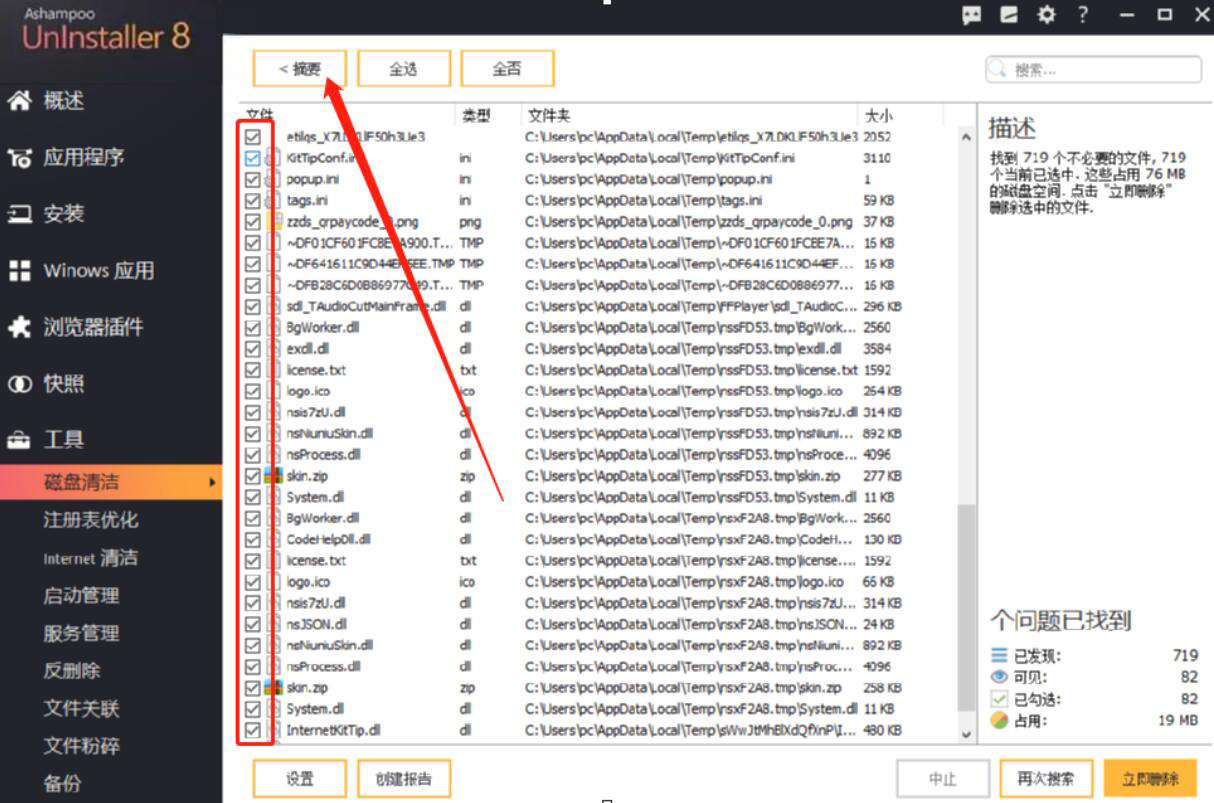Screen dimensions: 1214x803
Task: Go back with the < 摘要 button
Action: pyautogui.click(x=300, y=69)
